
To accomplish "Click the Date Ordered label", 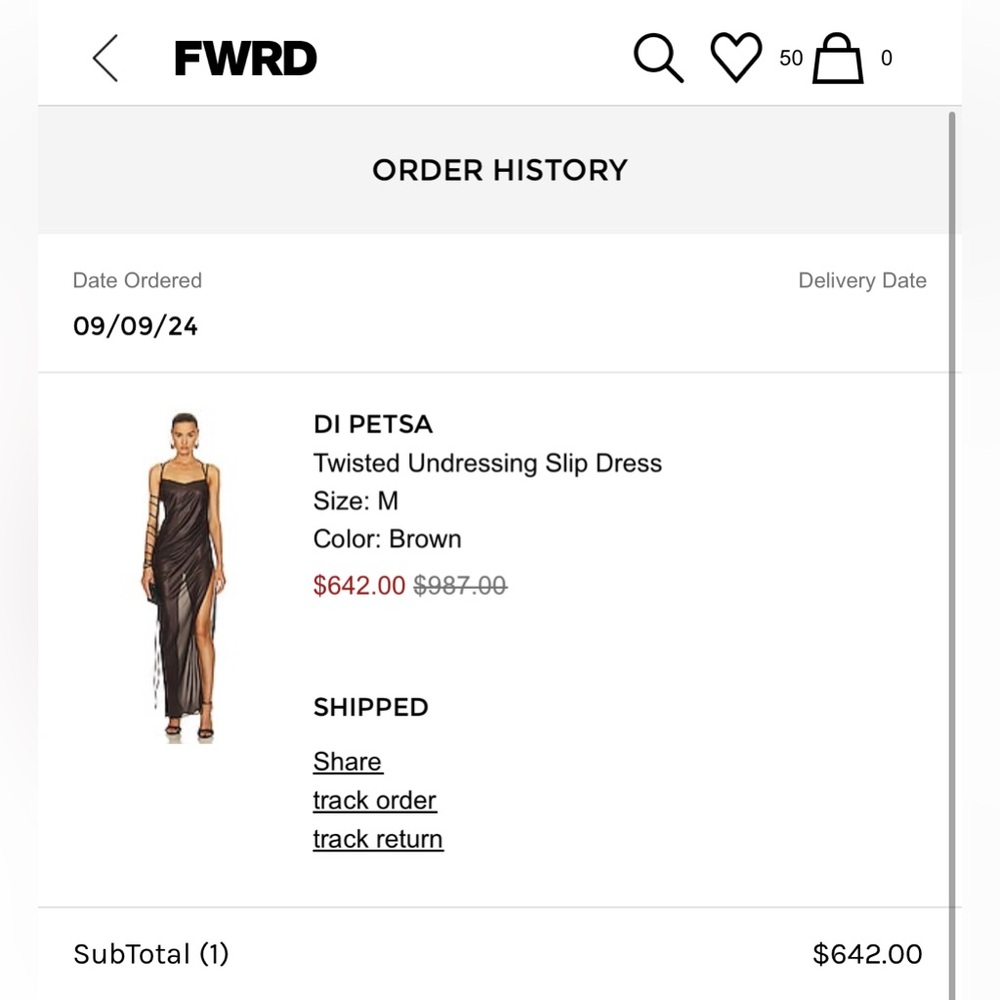I will (x=137, y=281).
